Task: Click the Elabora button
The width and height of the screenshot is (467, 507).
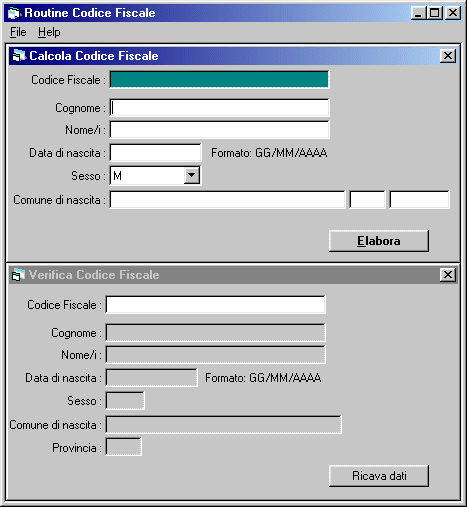Action: pos(379,241)
